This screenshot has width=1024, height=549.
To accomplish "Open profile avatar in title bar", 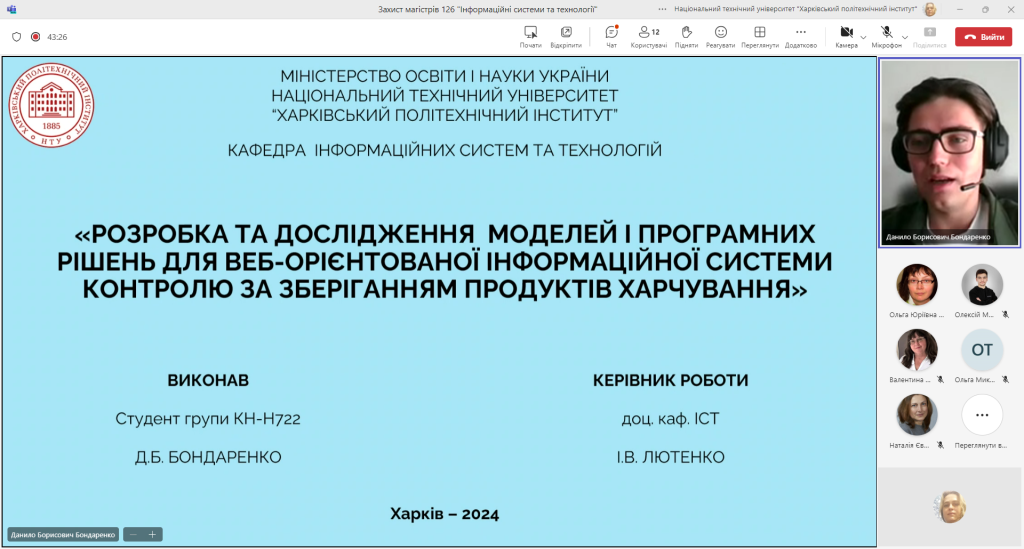I will click(930, 9).
